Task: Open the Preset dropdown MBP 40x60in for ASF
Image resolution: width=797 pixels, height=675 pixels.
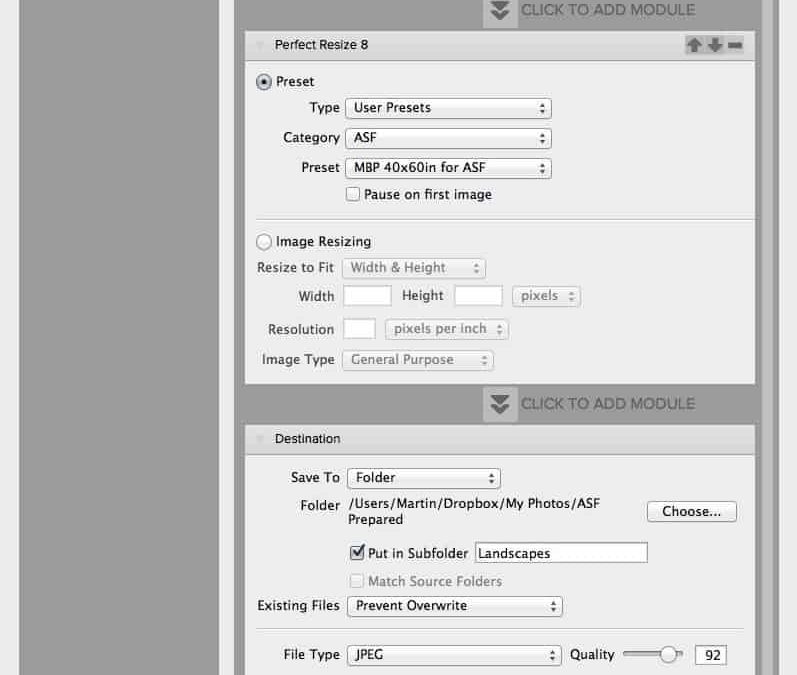Action: [x=448, y=168]
